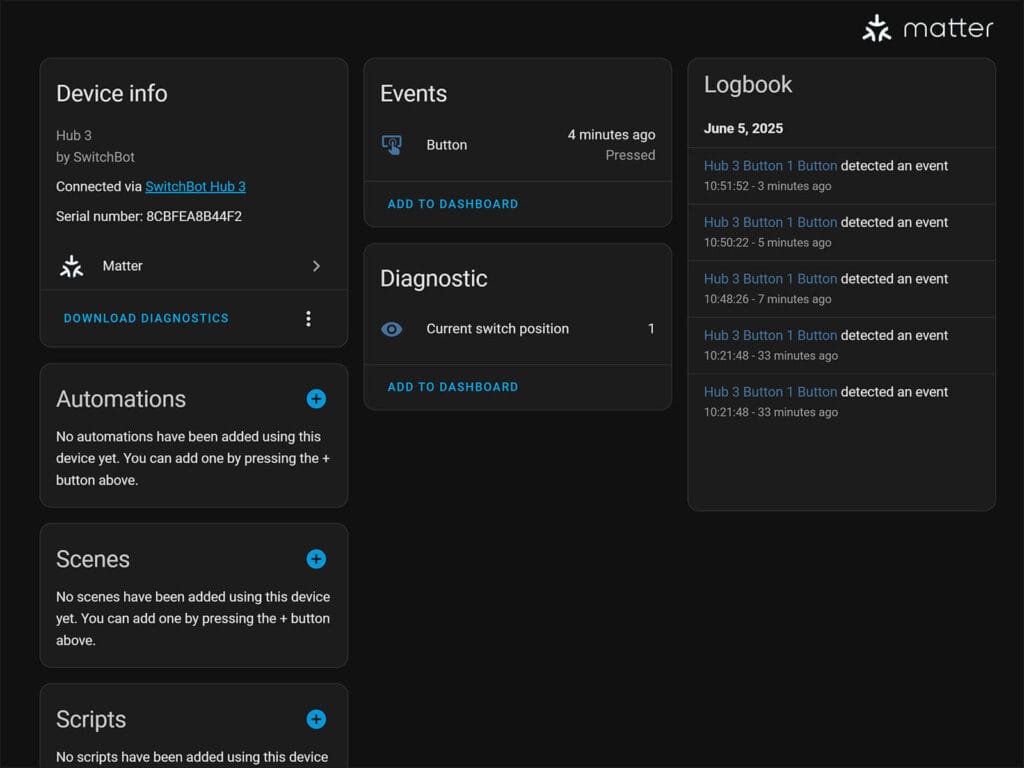1024x768 pixels.
Task: Open the Button event entity row
Action: point(518,145)
